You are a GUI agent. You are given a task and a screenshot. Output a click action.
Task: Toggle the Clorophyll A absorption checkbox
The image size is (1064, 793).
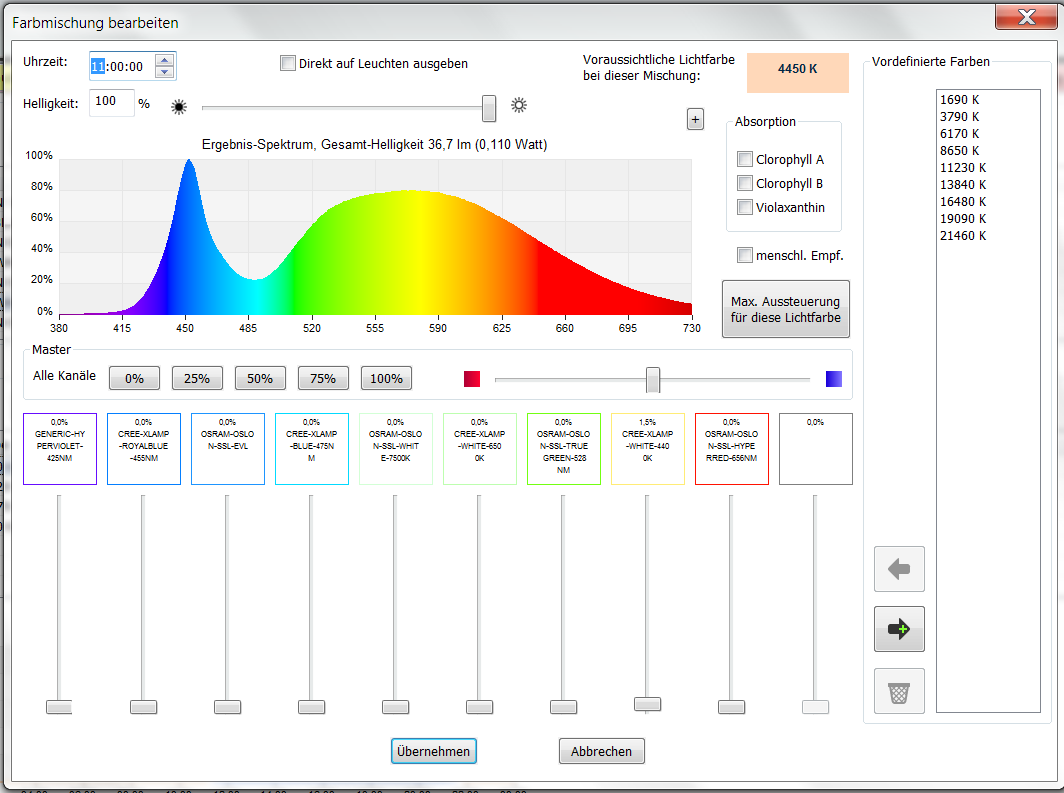744,159
